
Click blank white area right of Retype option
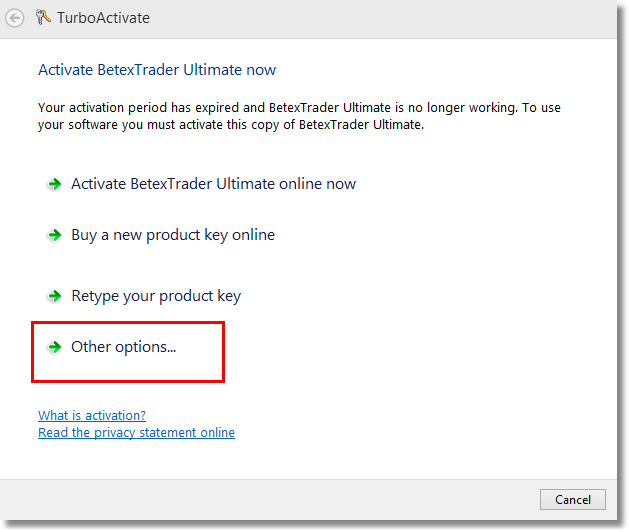click(421, 296)
